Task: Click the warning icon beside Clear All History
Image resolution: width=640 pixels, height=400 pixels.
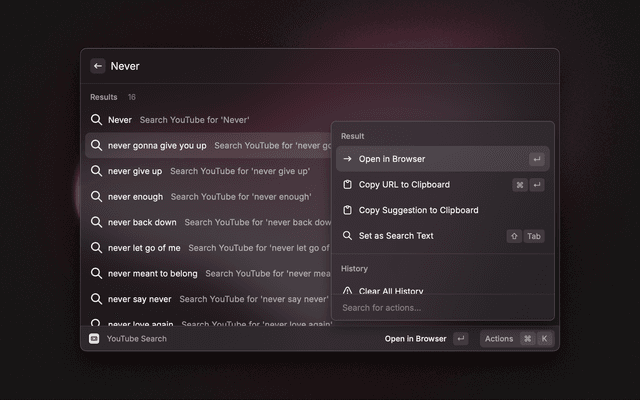Action: point(347,291)
